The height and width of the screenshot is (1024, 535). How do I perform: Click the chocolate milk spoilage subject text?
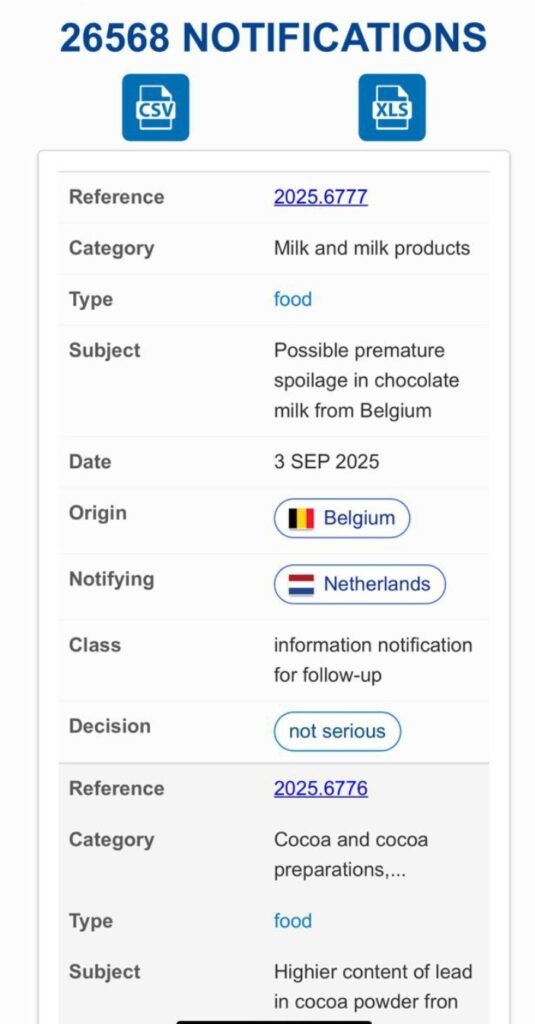pos(366,381)
